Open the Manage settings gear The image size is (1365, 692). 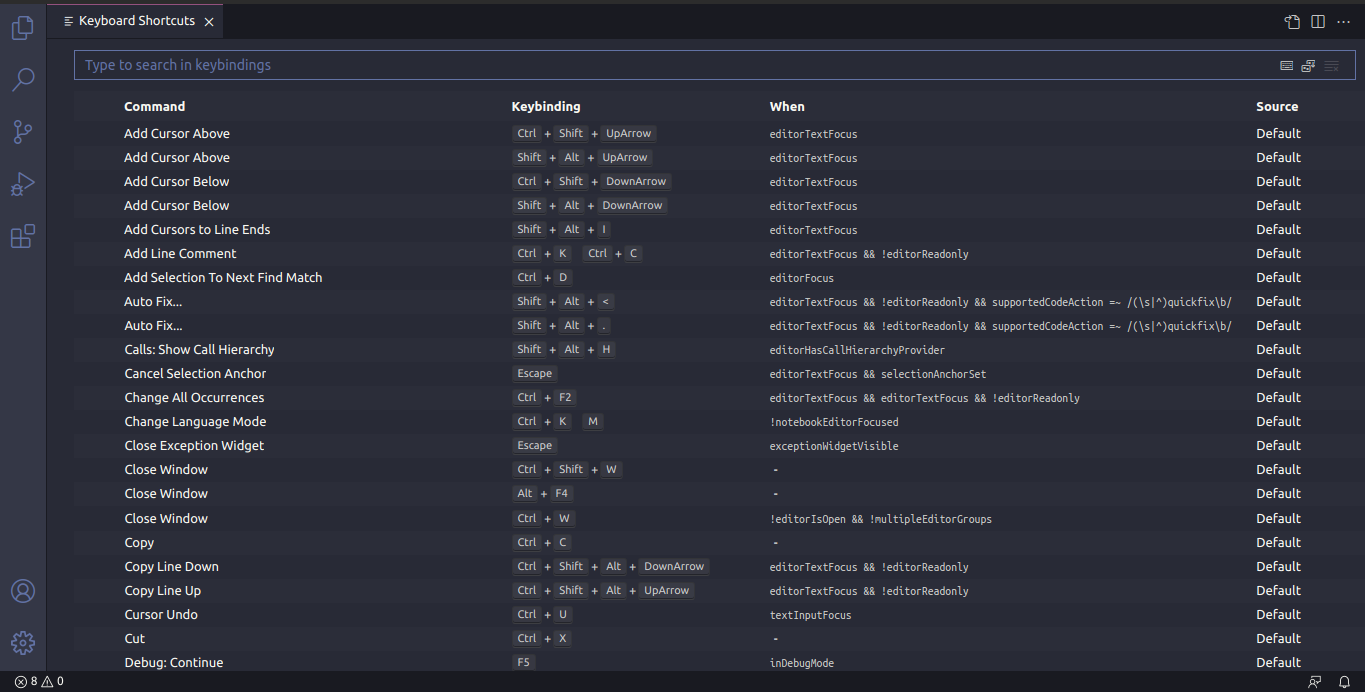[22, 643]
